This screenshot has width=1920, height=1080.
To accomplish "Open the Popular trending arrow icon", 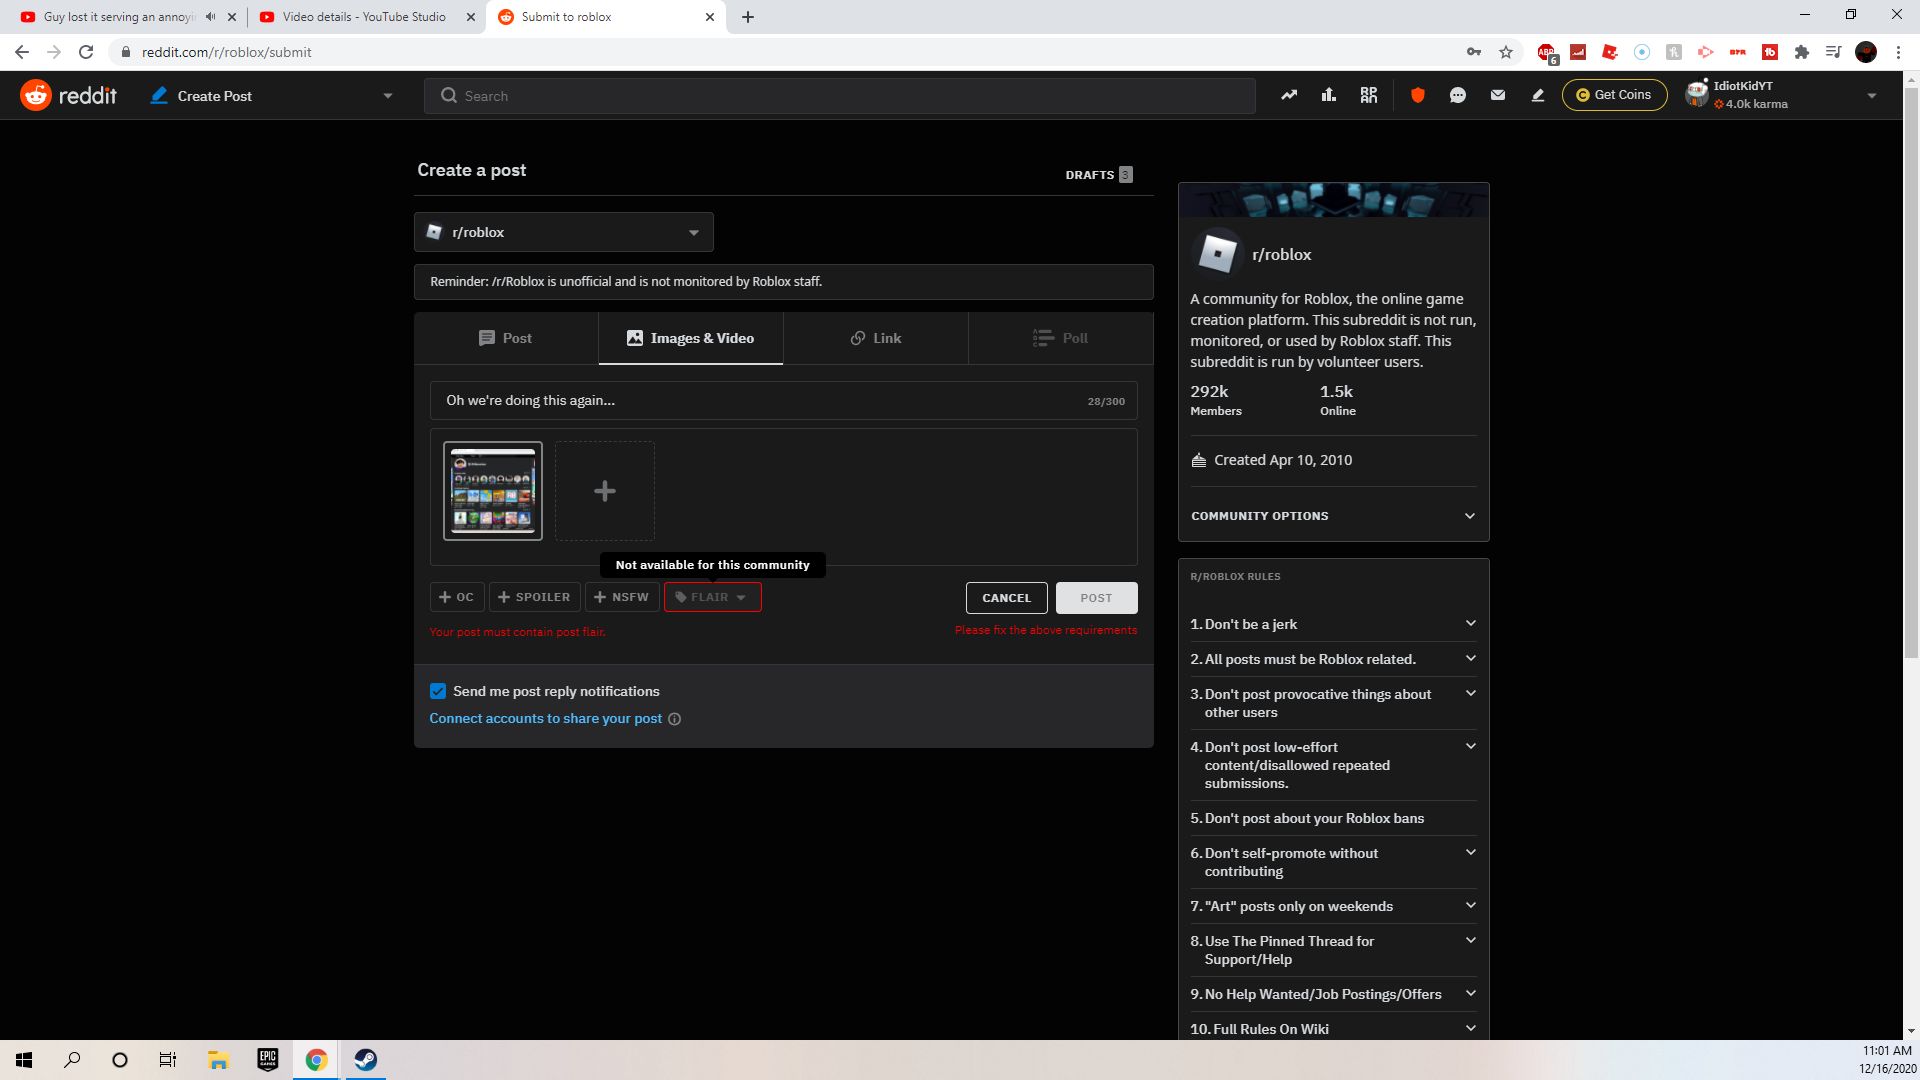I will [x=1289, y=95].
